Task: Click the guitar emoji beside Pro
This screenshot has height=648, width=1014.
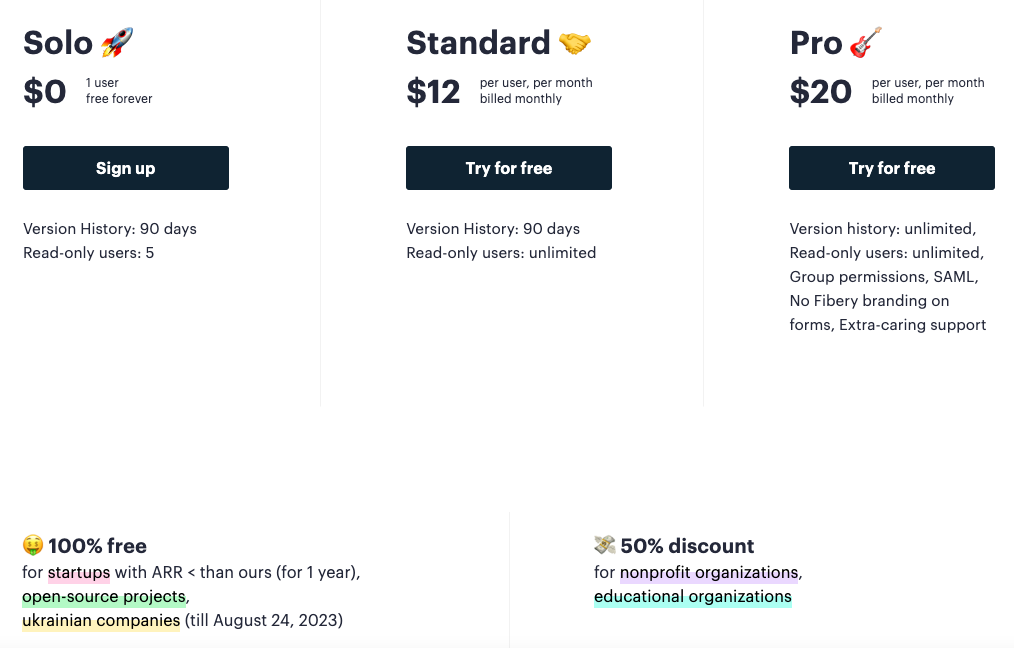Action: 866,43
